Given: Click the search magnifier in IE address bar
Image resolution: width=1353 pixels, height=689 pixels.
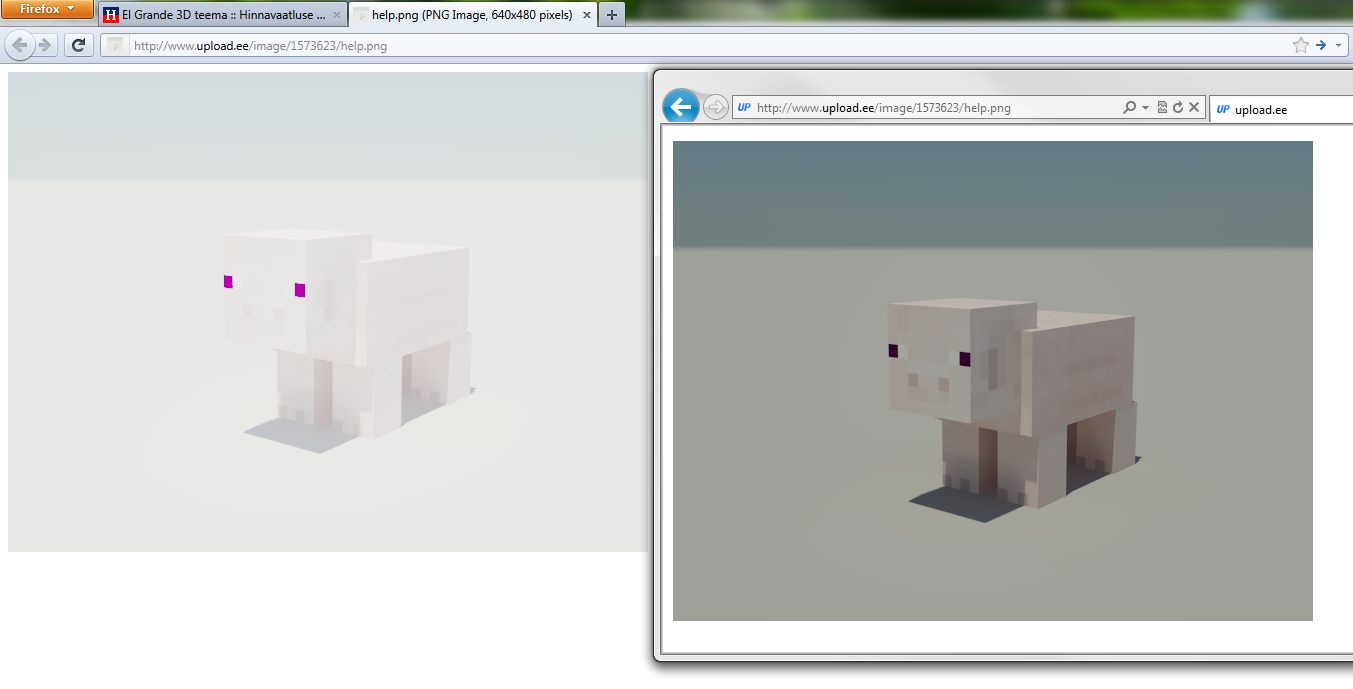Looking at the screenshot, I should coord(1129,107).
